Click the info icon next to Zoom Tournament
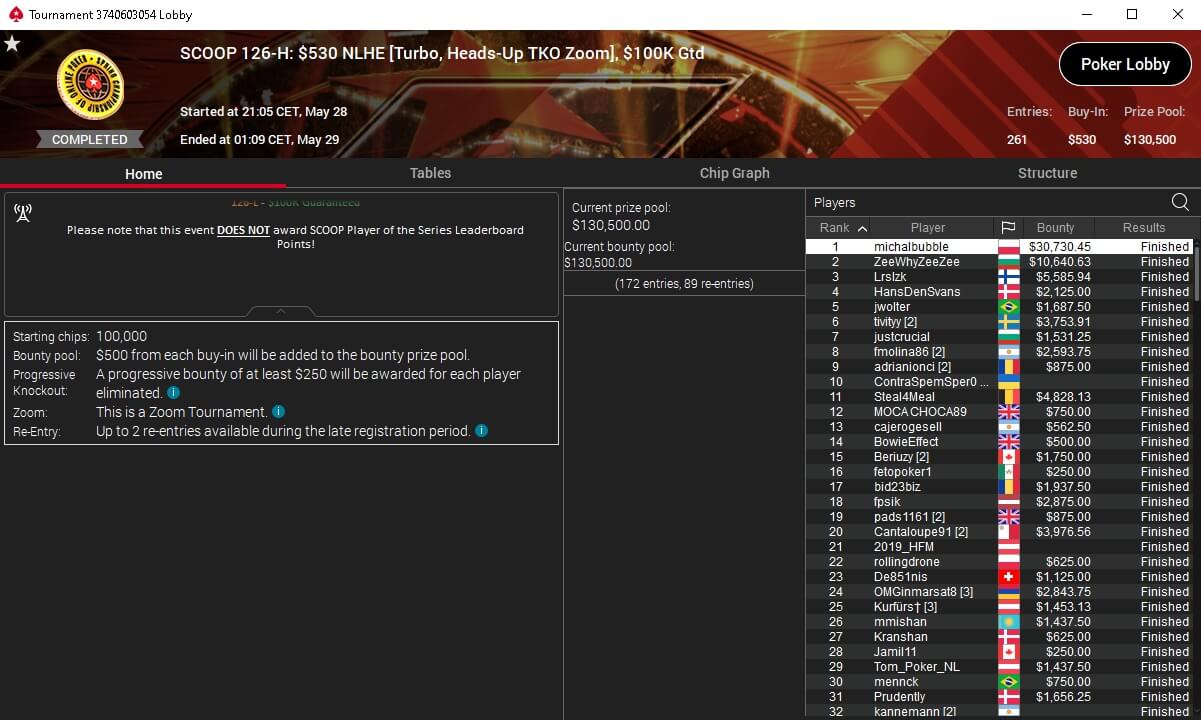The height and width of the screenshot is (720, 1201). point(279,412)
